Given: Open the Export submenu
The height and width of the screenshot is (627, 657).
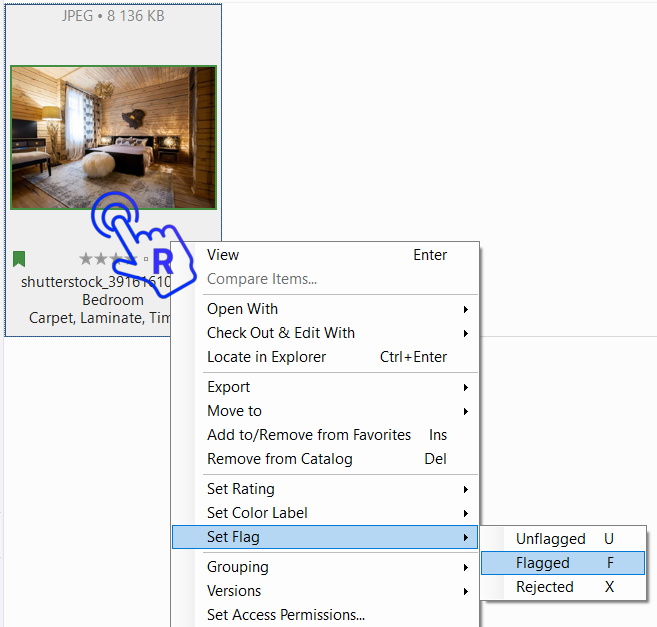Looking at the screenshot, I should pos(229,387).
